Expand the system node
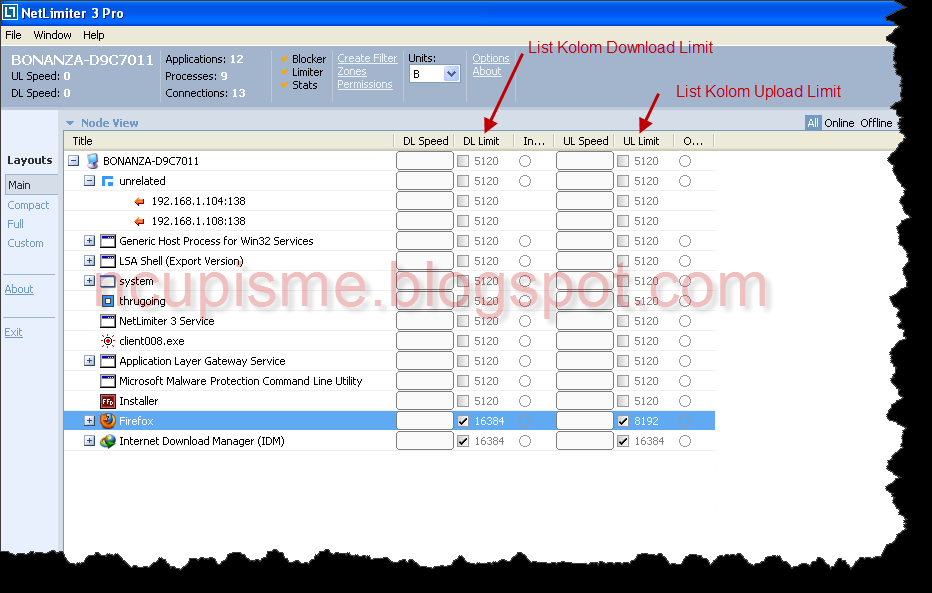Image resolution: width=932 pixels, height=593 pixels. point(89,280)
